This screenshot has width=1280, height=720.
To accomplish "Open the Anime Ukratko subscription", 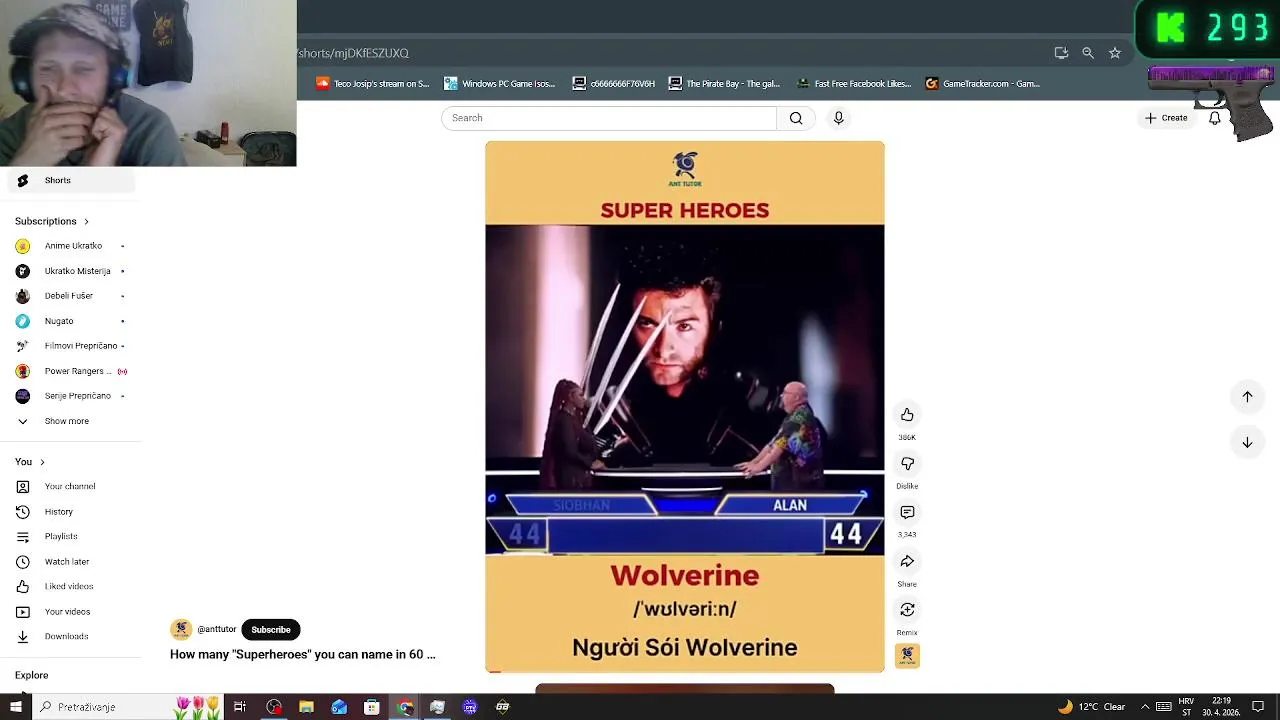I will coord(70,246).
